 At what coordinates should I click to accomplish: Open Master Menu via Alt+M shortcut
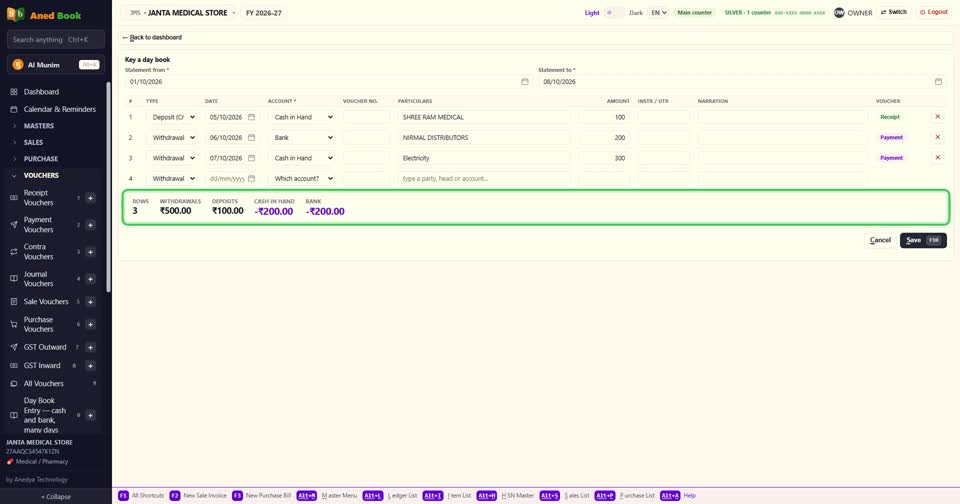coord(327,495)
